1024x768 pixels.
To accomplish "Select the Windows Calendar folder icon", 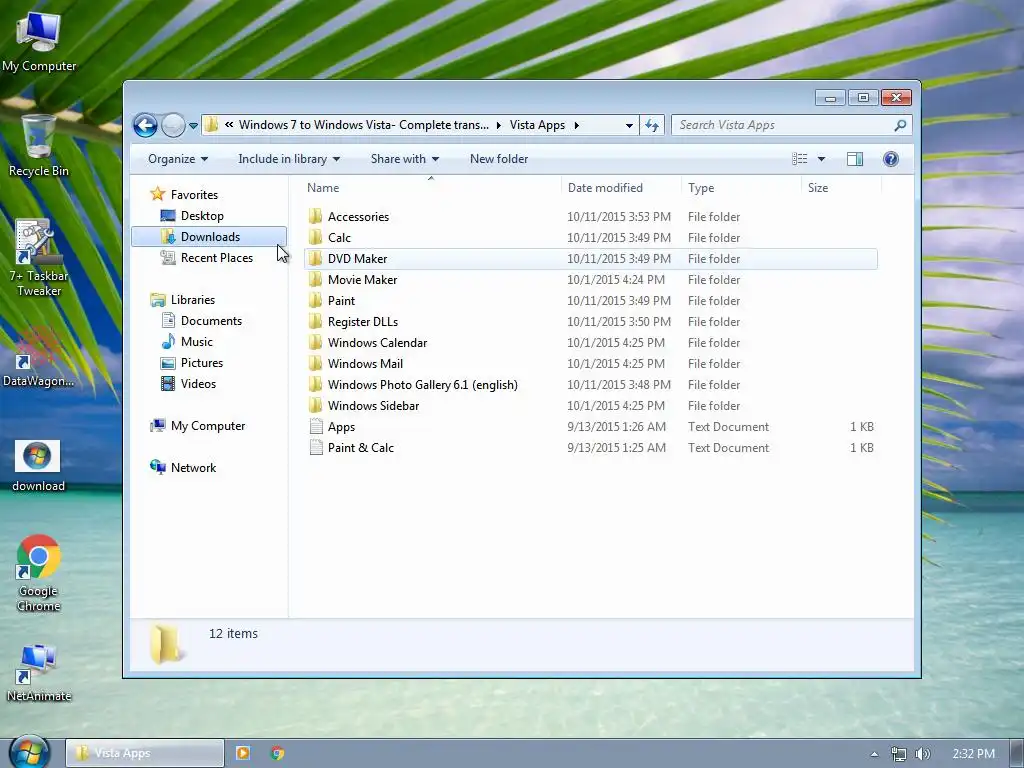I will (315, 342).
